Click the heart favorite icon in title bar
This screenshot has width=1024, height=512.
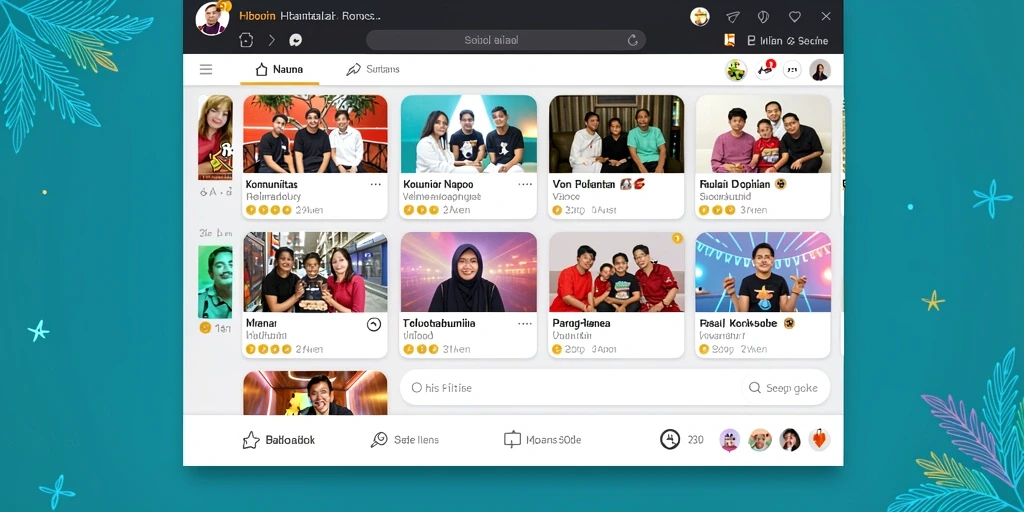[794, 17]
